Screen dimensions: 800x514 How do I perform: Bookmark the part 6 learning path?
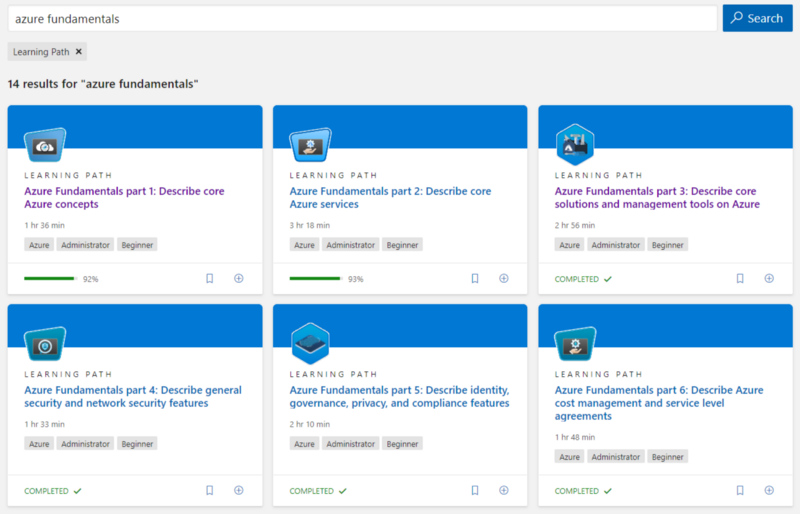(x=740, y=490)
